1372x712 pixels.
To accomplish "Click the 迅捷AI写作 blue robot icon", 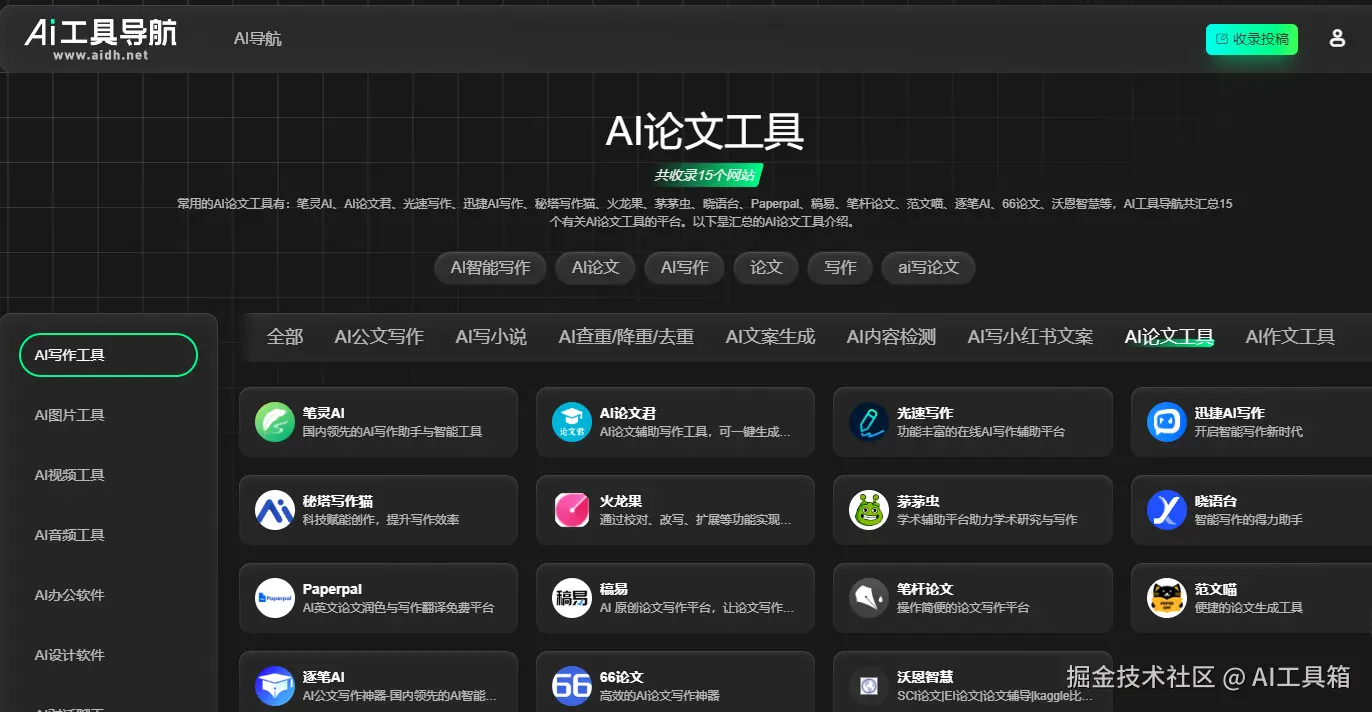I will tap(1166, 422).
